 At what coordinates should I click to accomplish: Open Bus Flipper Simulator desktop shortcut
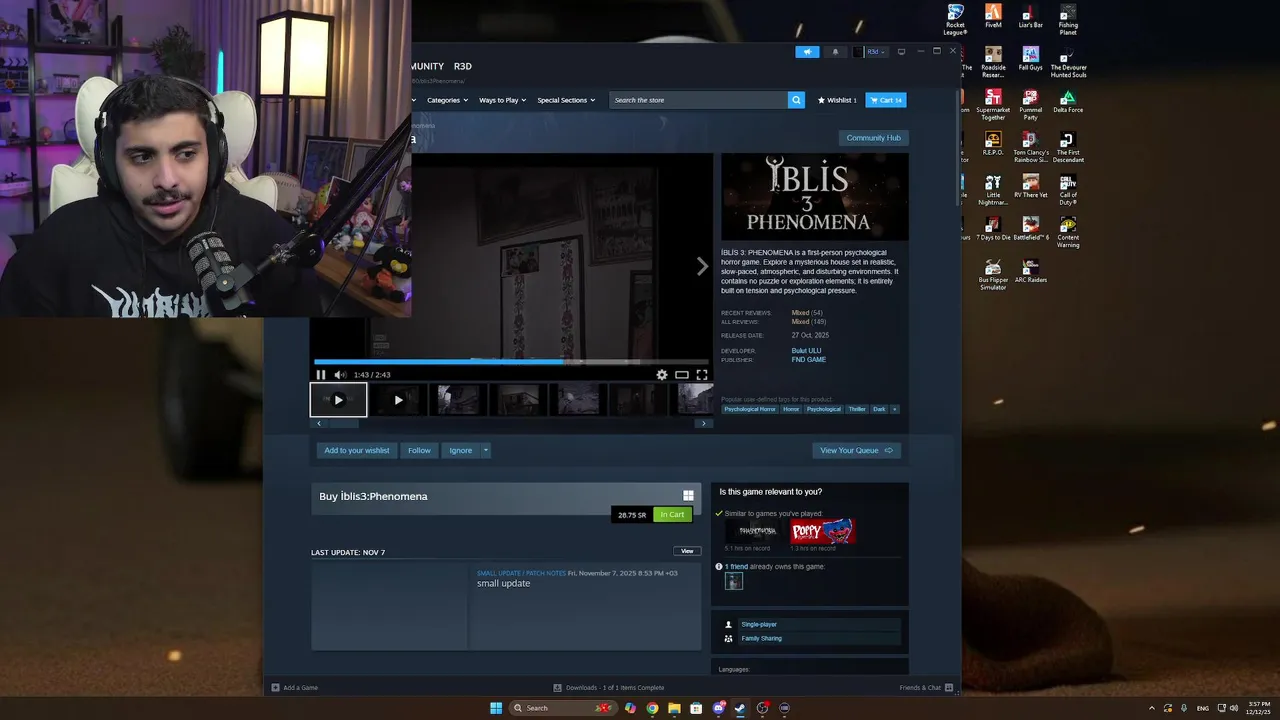pos(993,275)
